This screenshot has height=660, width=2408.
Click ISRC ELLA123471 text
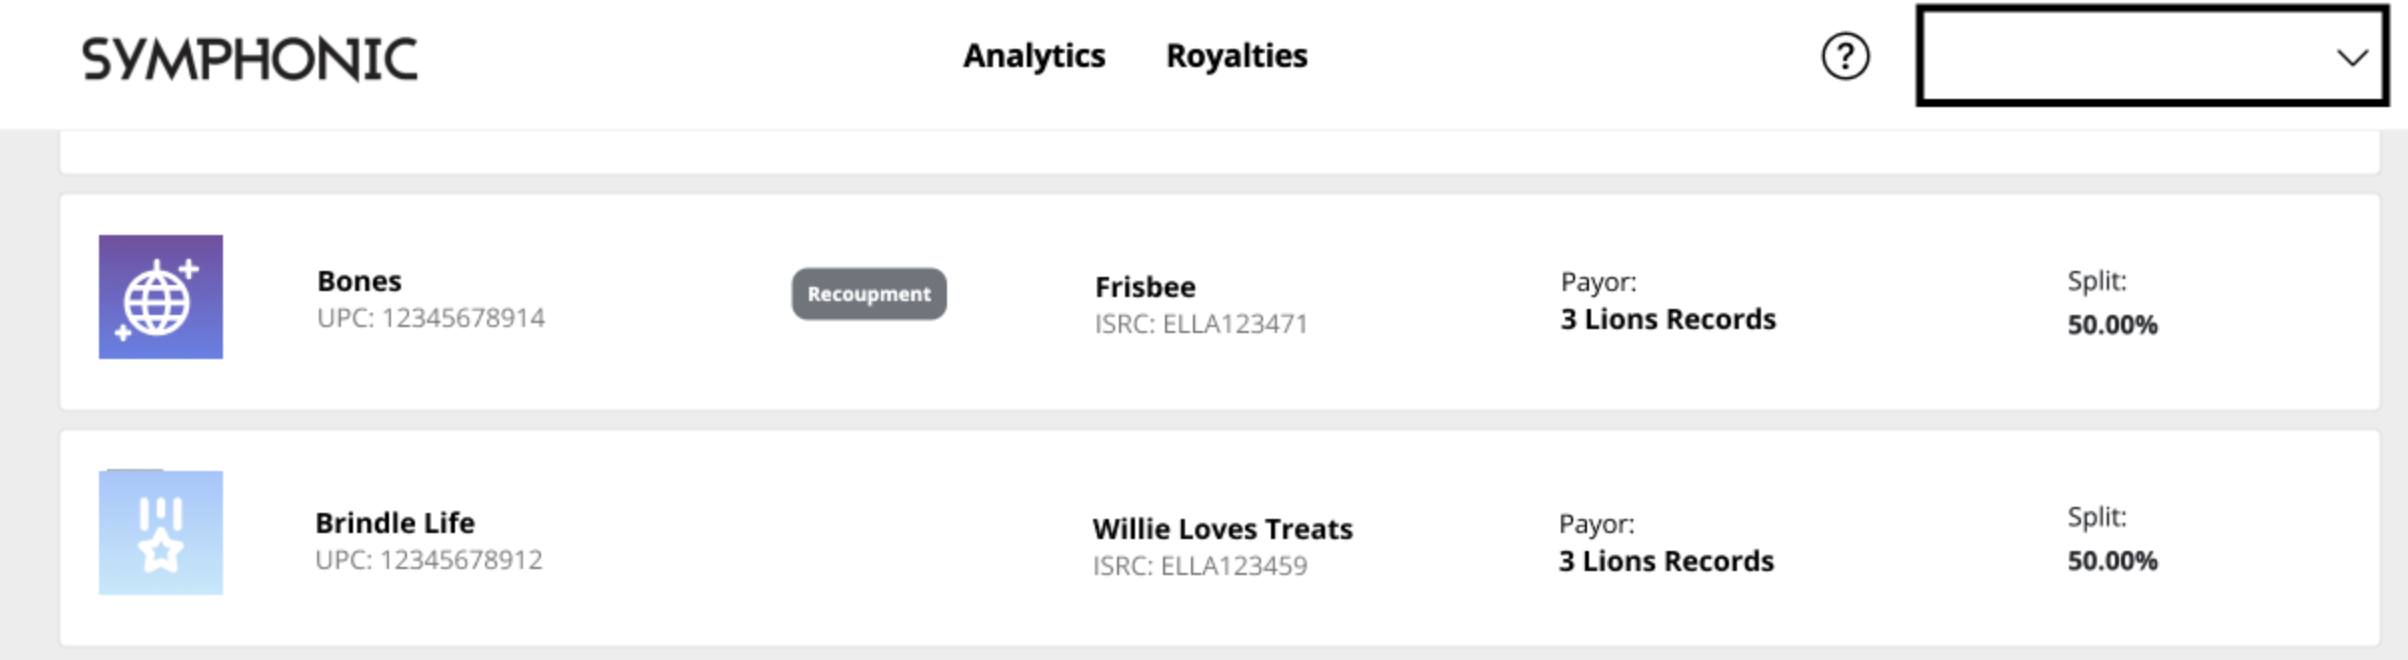coord(1201,324)
